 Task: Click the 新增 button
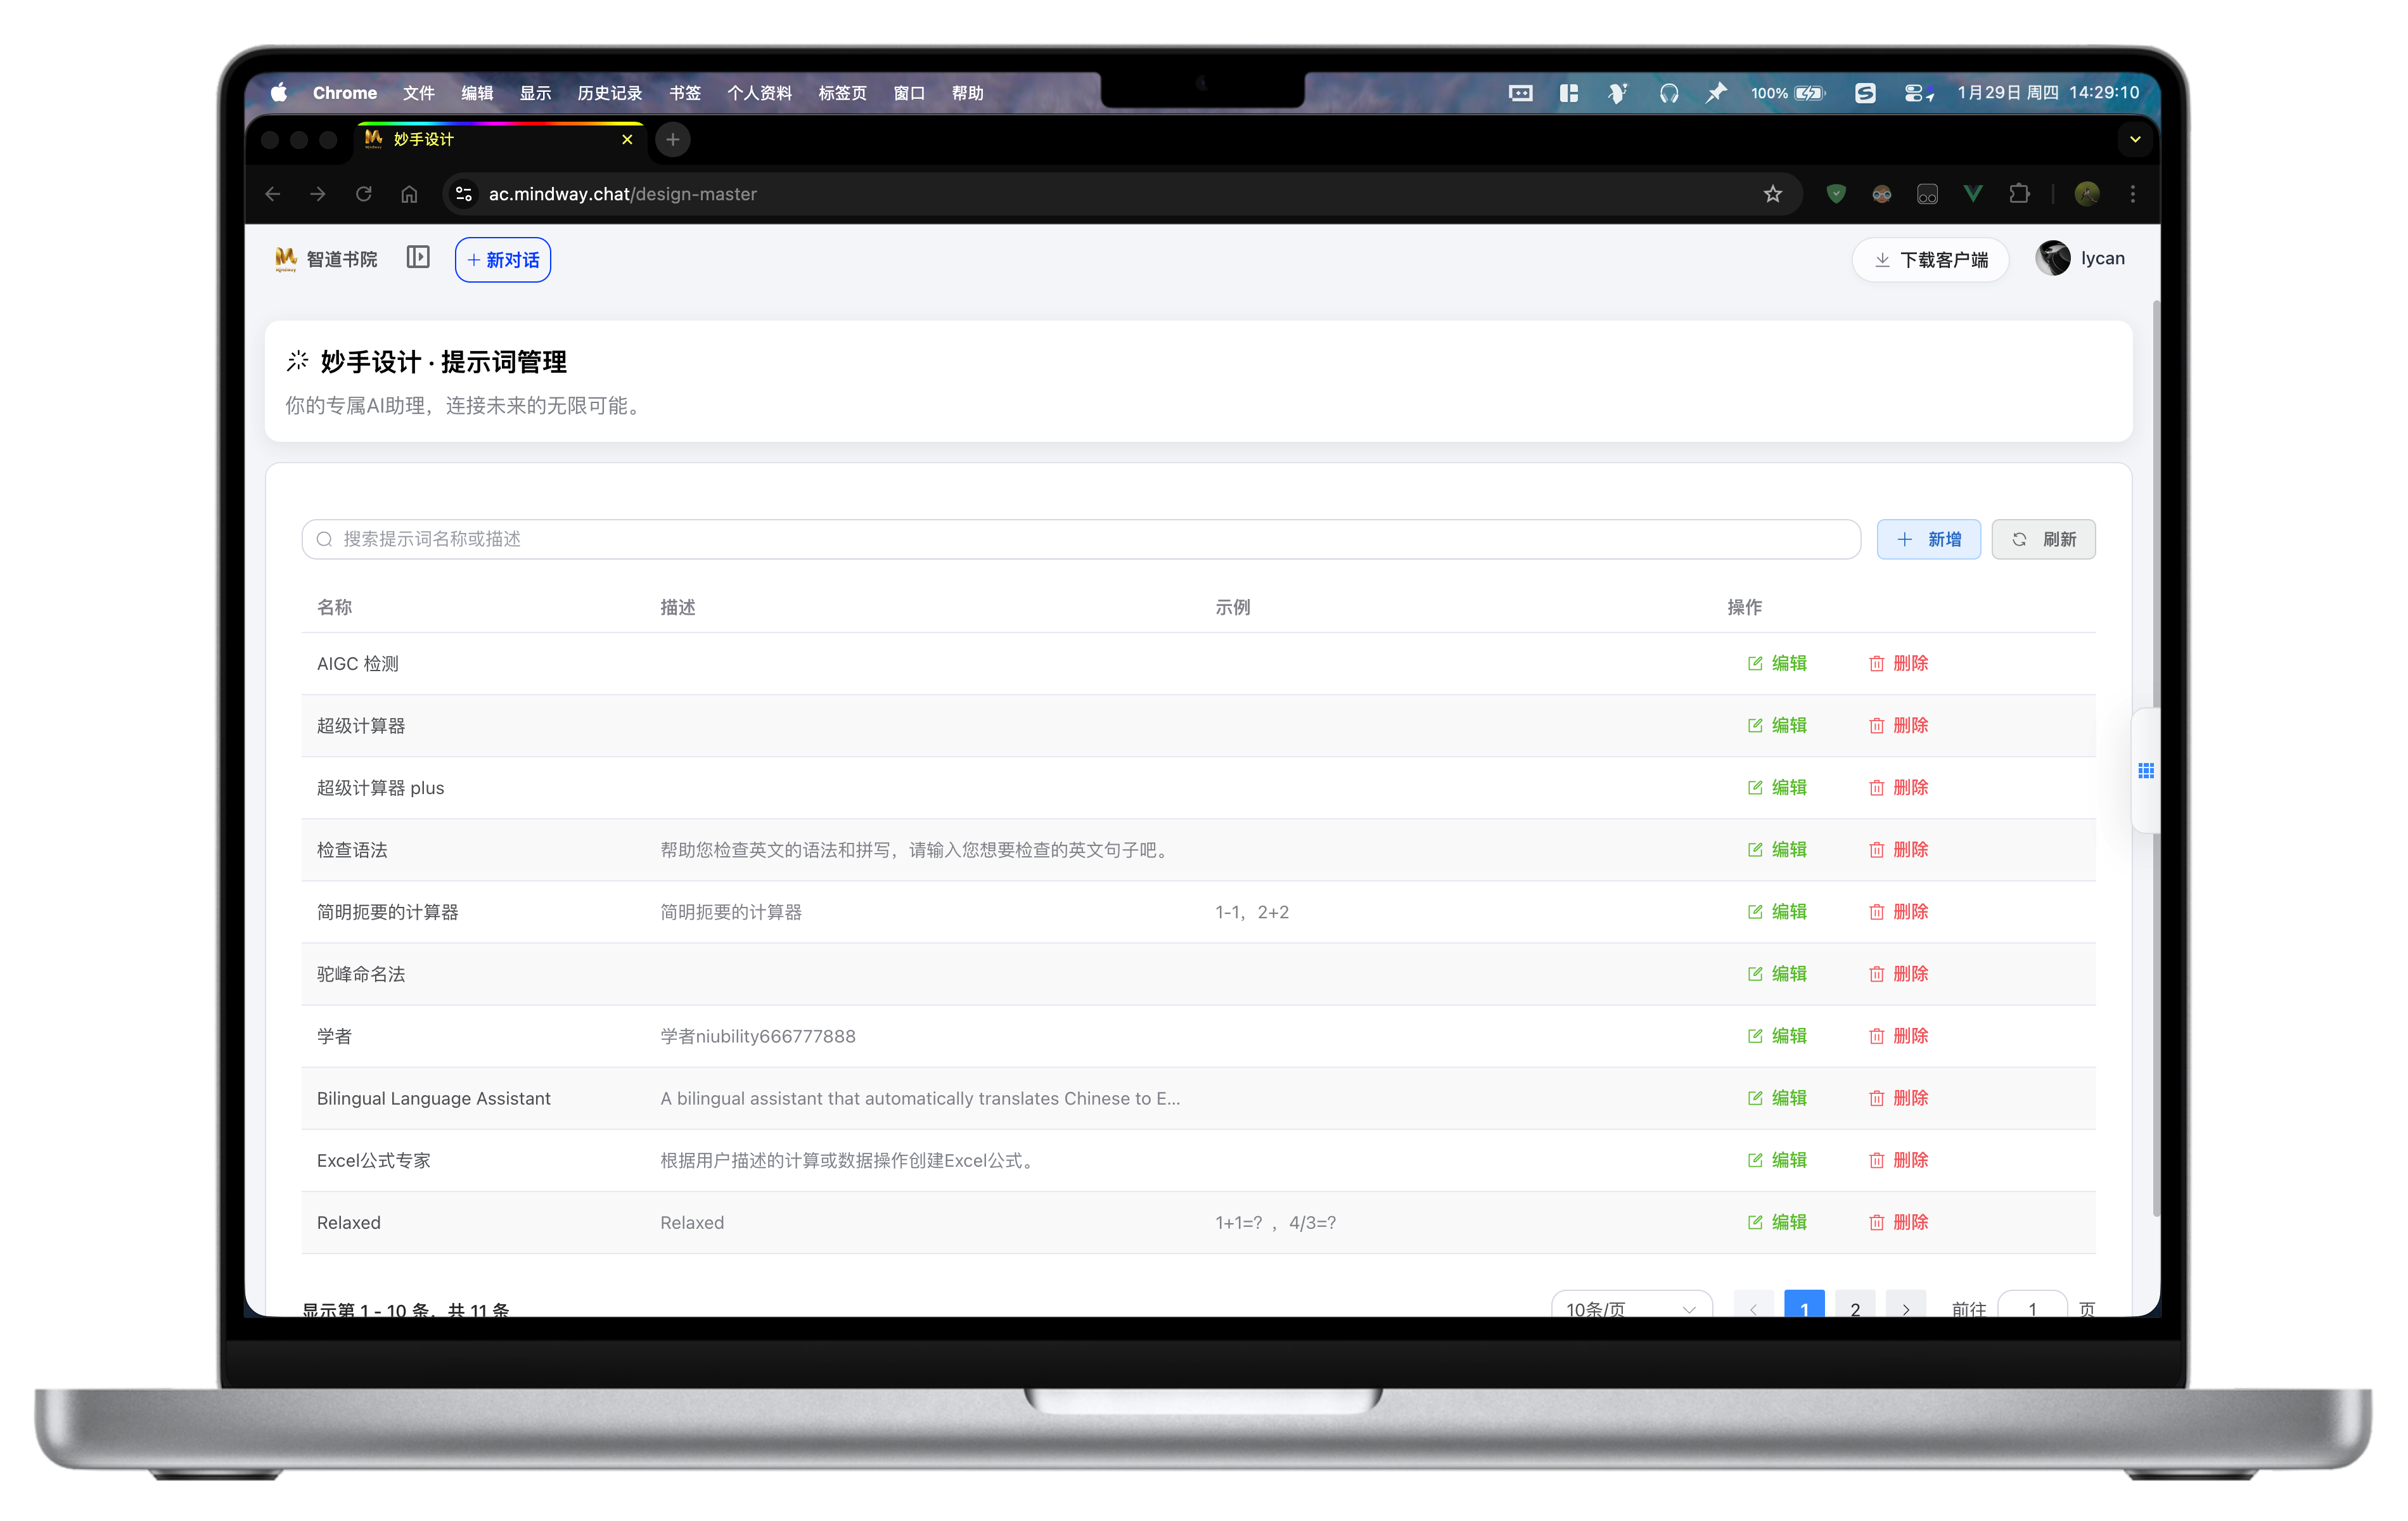coord(1928,539)
